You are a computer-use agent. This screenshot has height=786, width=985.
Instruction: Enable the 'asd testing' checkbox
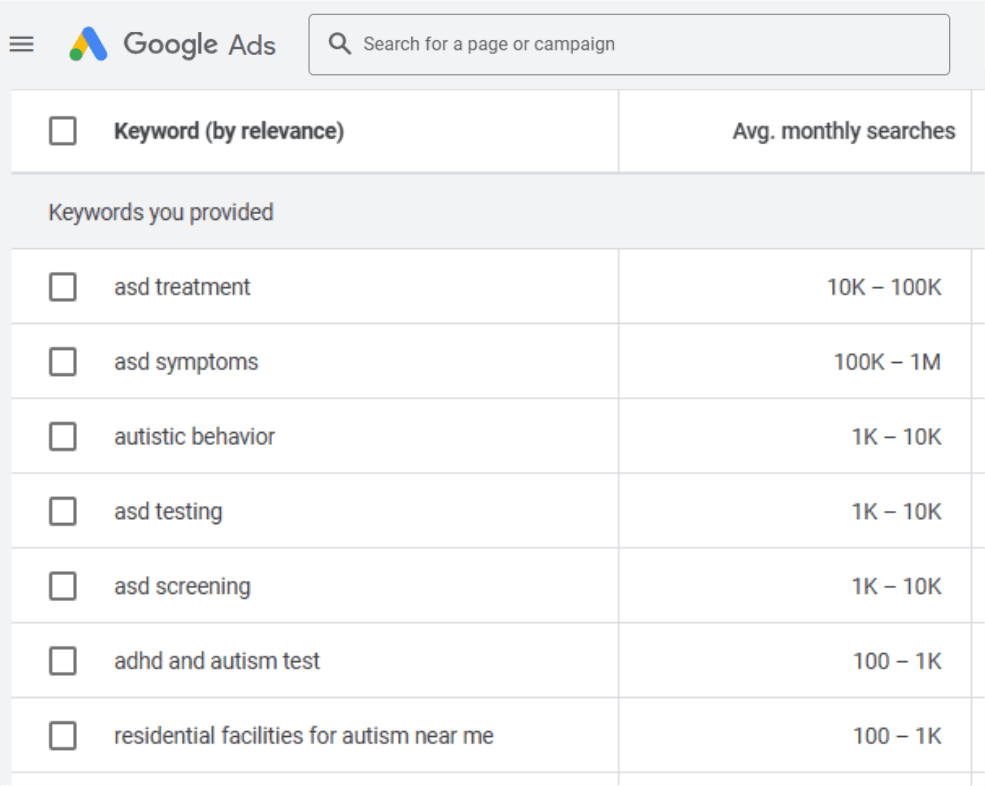[63, 512]
